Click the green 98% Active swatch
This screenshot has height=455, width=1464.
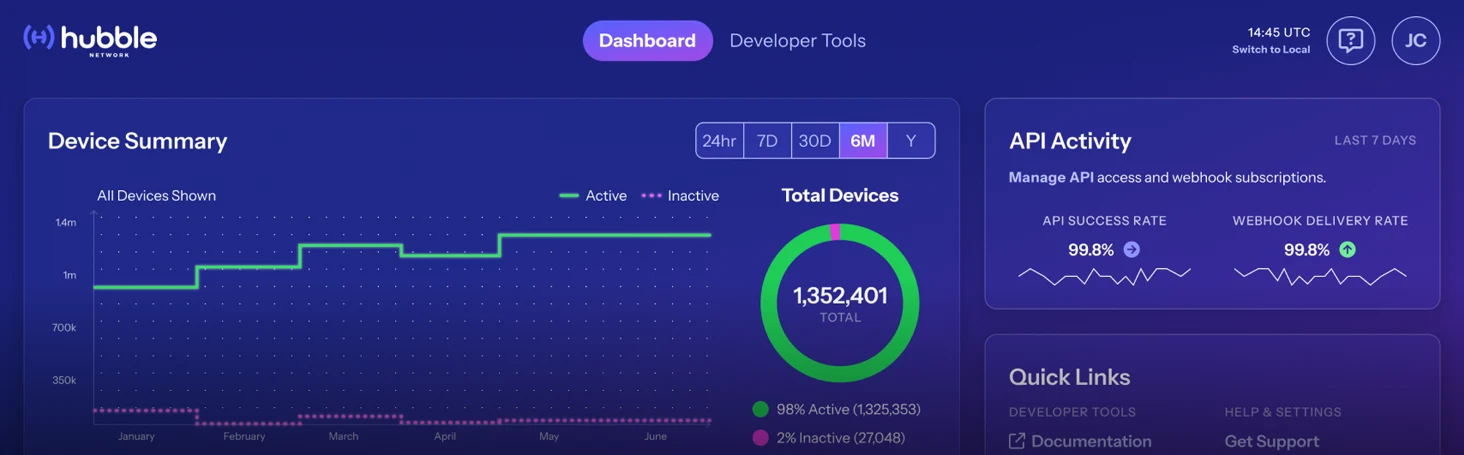(x=760, y=409)
